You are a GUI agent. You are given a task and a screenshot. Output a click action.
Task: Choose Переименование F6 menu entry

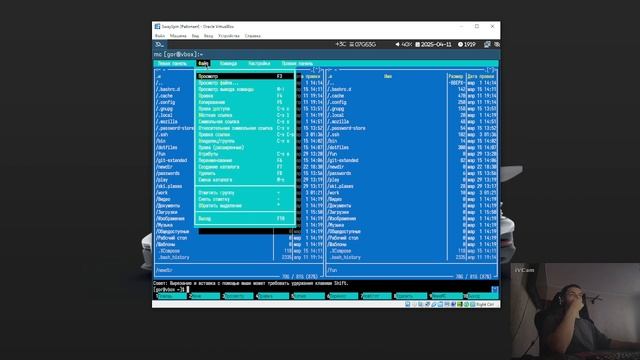(245, 161)
